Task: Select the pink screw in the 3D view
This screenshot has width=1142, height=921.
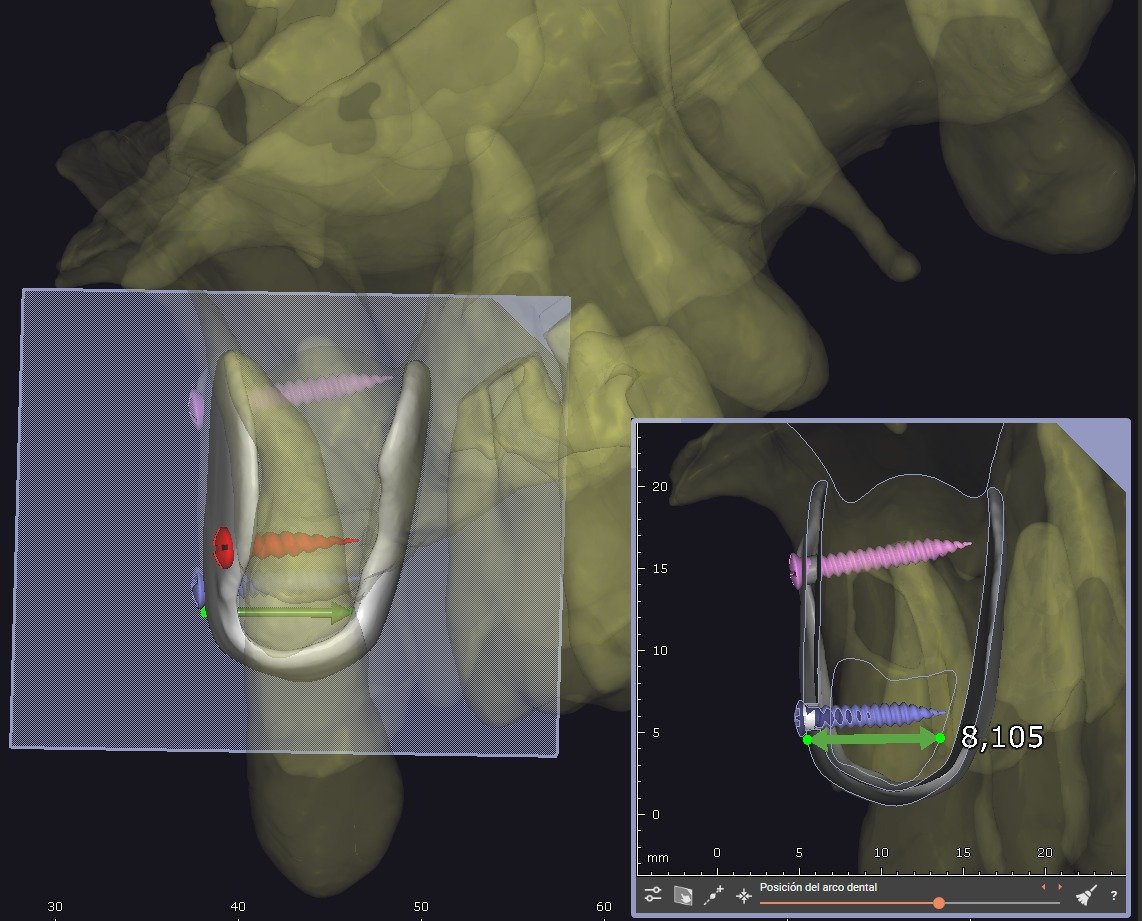Action: [x=340, y=388]
